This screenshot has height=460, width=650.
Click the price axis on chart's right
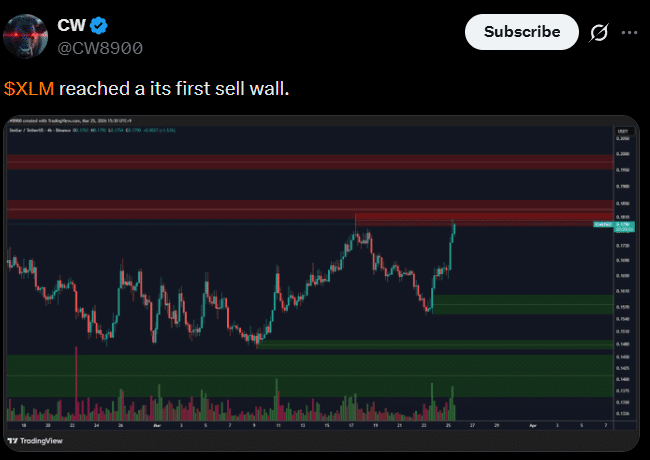point(623,280)
